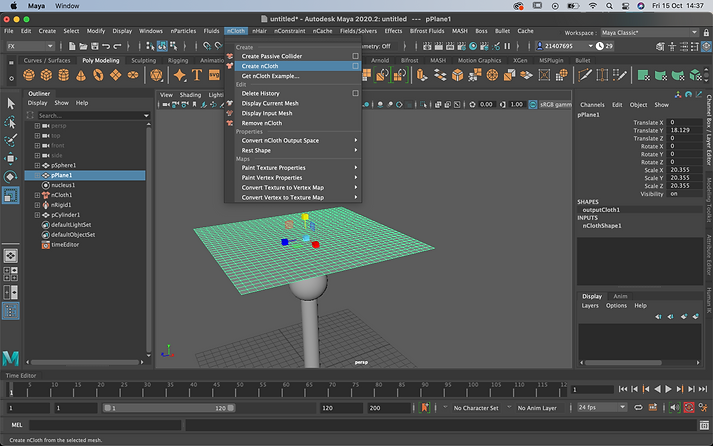Expand the nRigid1 node in Outliner
Screen dimensions: 713x446
[x=37, y=205]
